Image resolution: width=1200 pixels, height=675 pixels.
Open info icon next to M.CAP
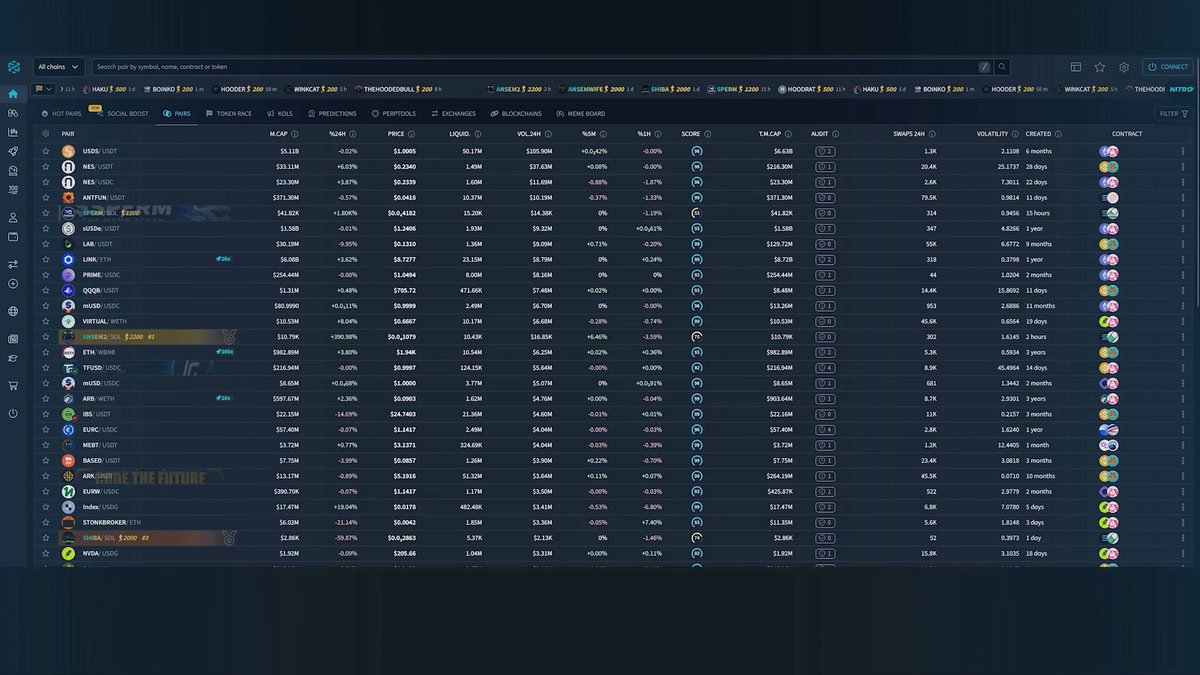(x=294, y=133)
